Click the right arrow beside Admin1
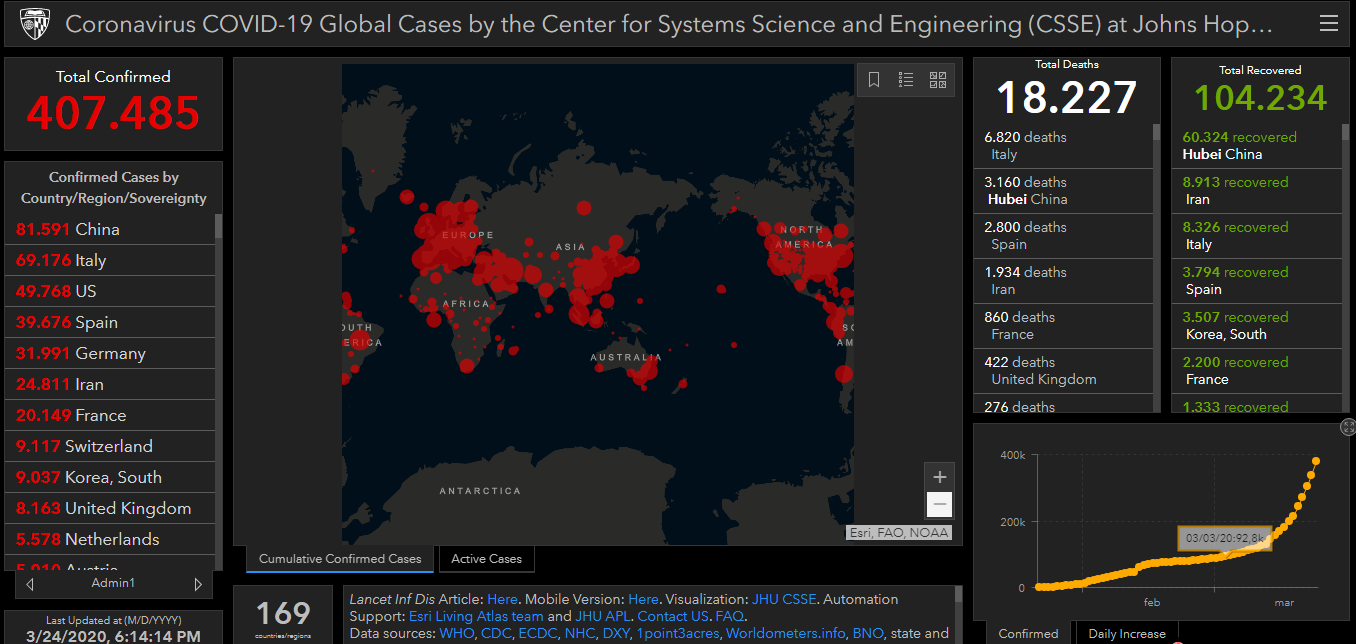1356x644 pixels. tap(197, 584)
